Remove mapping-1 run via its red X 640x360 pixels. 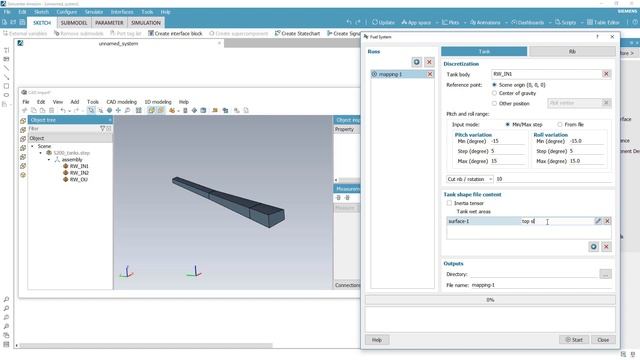[430, 74]
